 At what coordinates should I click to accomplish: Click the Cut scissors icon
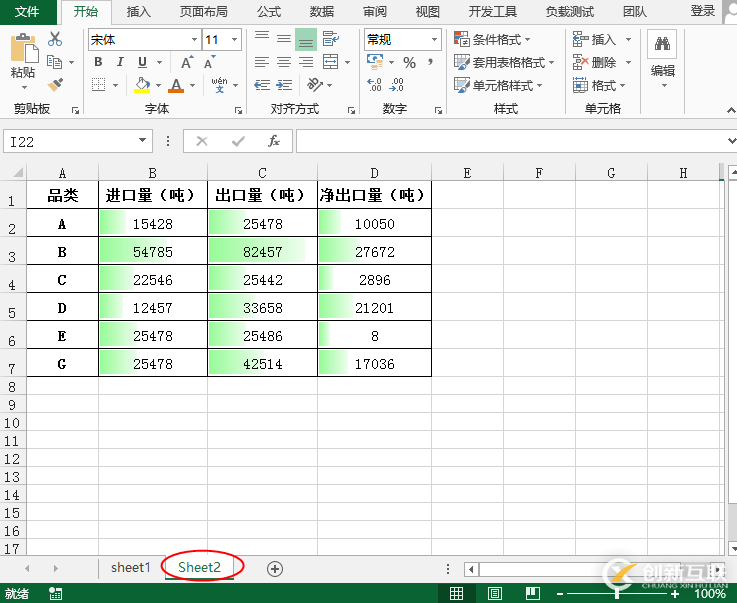click(x=55, y=39)
